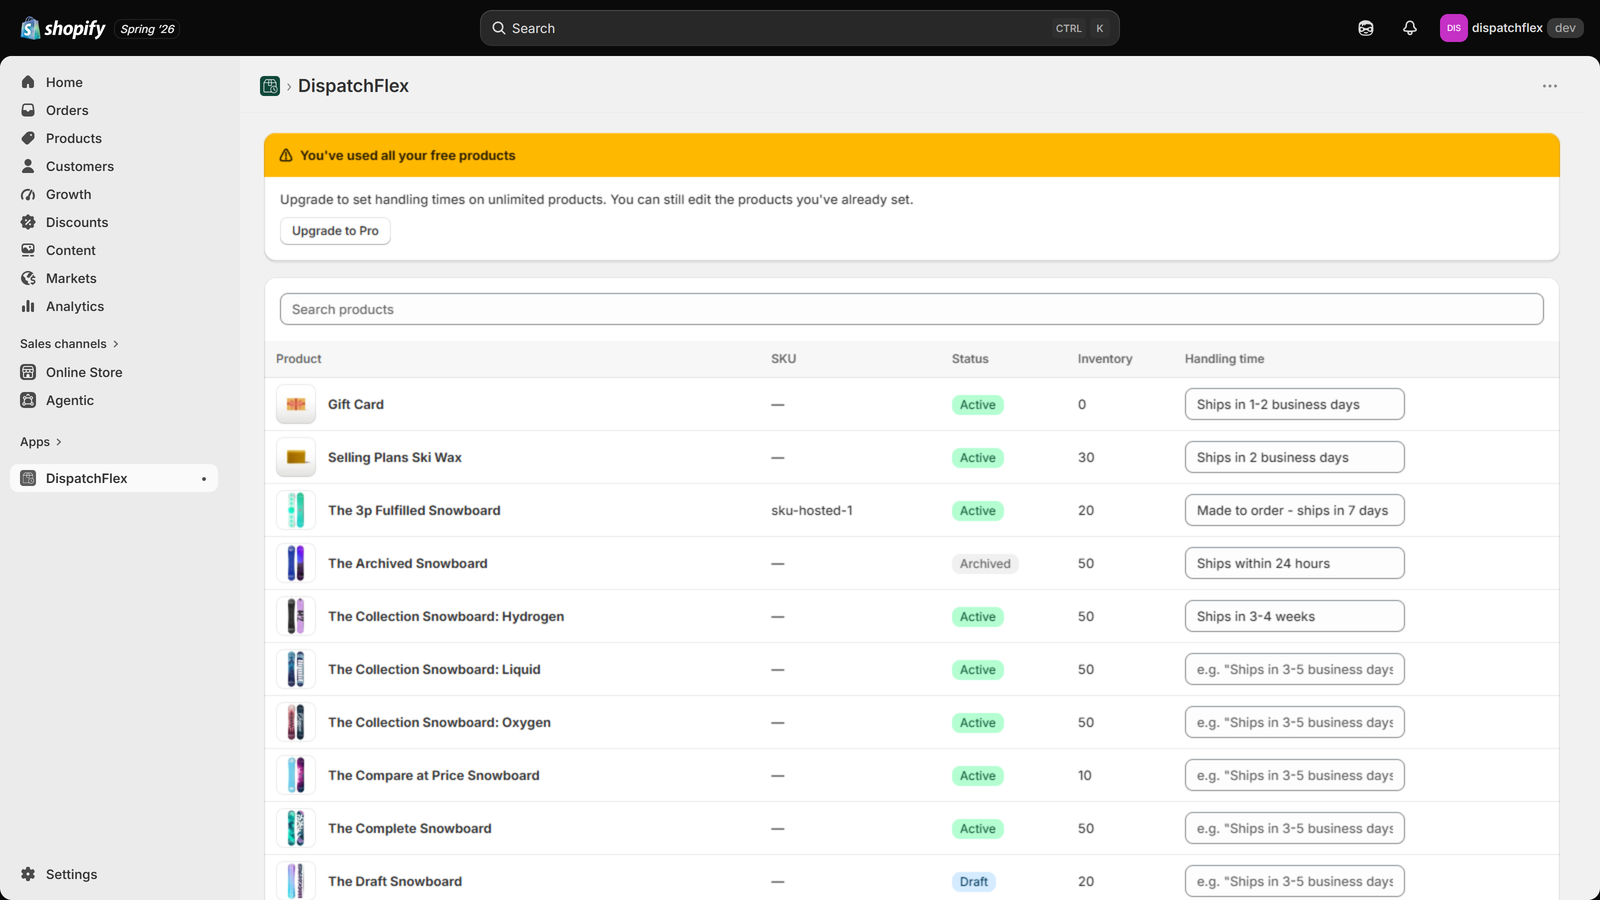
Task: Click the Content icon in sidebar
Action: point(28,250)
